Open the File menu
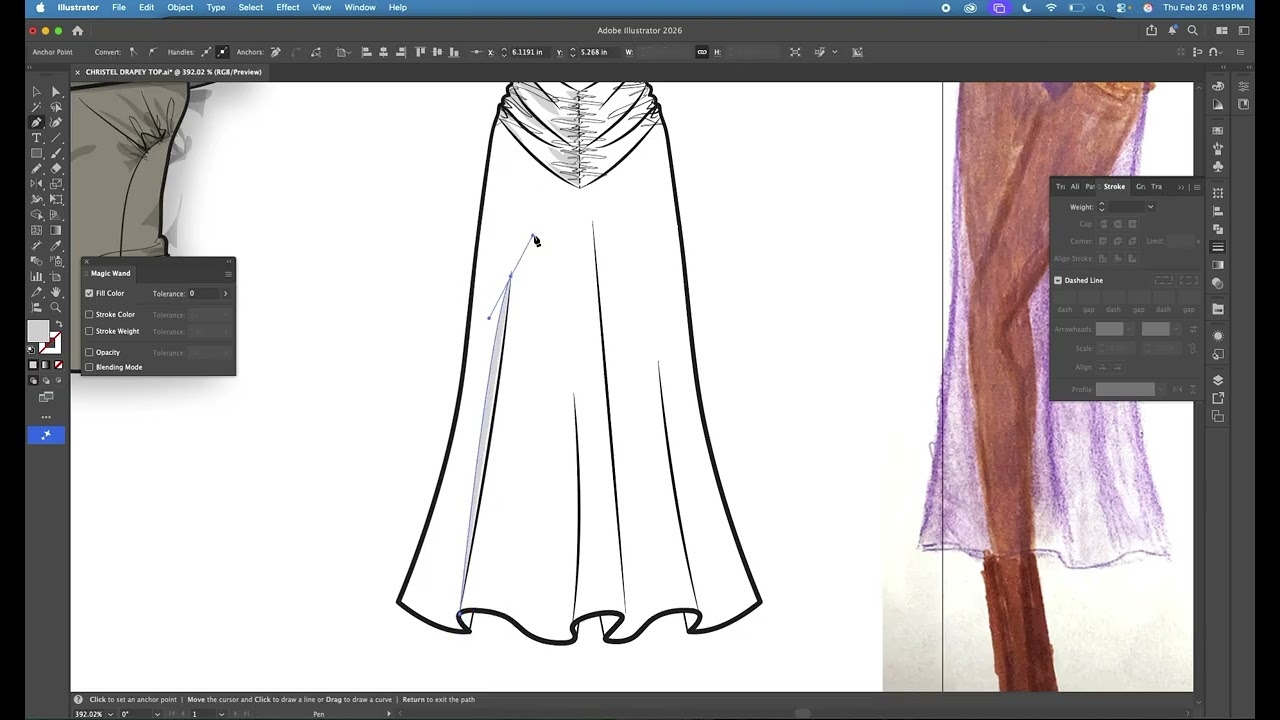 pyautogui.click(x=119, y=7)
